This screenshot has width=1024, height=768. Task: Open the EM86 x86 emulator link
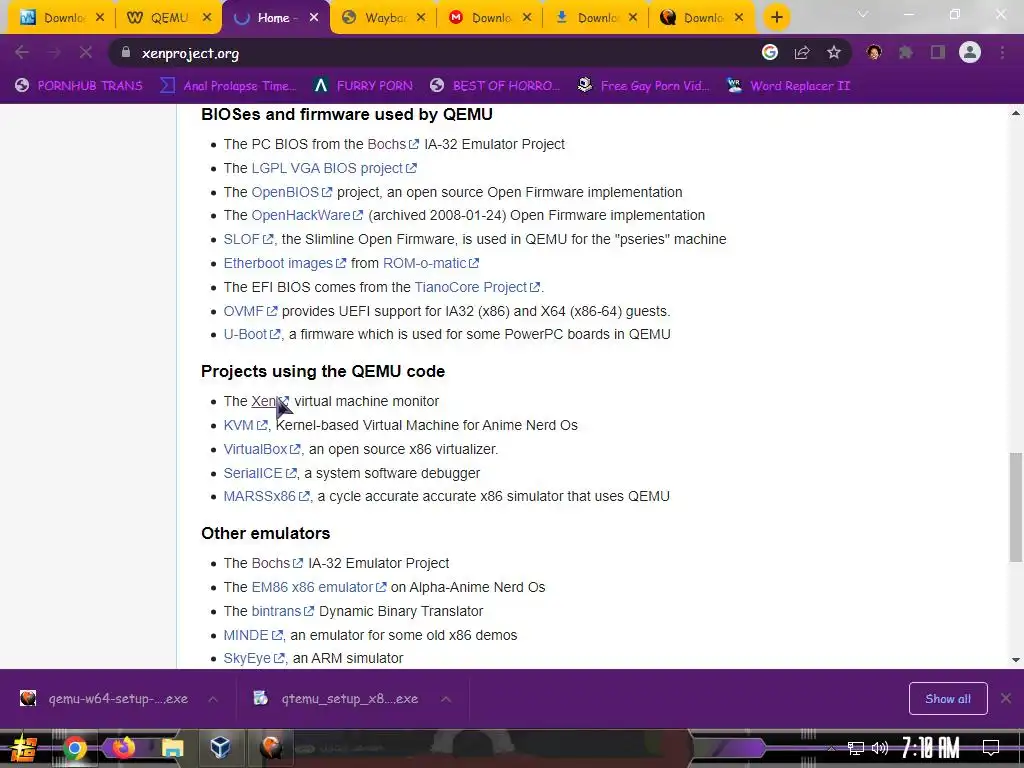coord(319,588)
